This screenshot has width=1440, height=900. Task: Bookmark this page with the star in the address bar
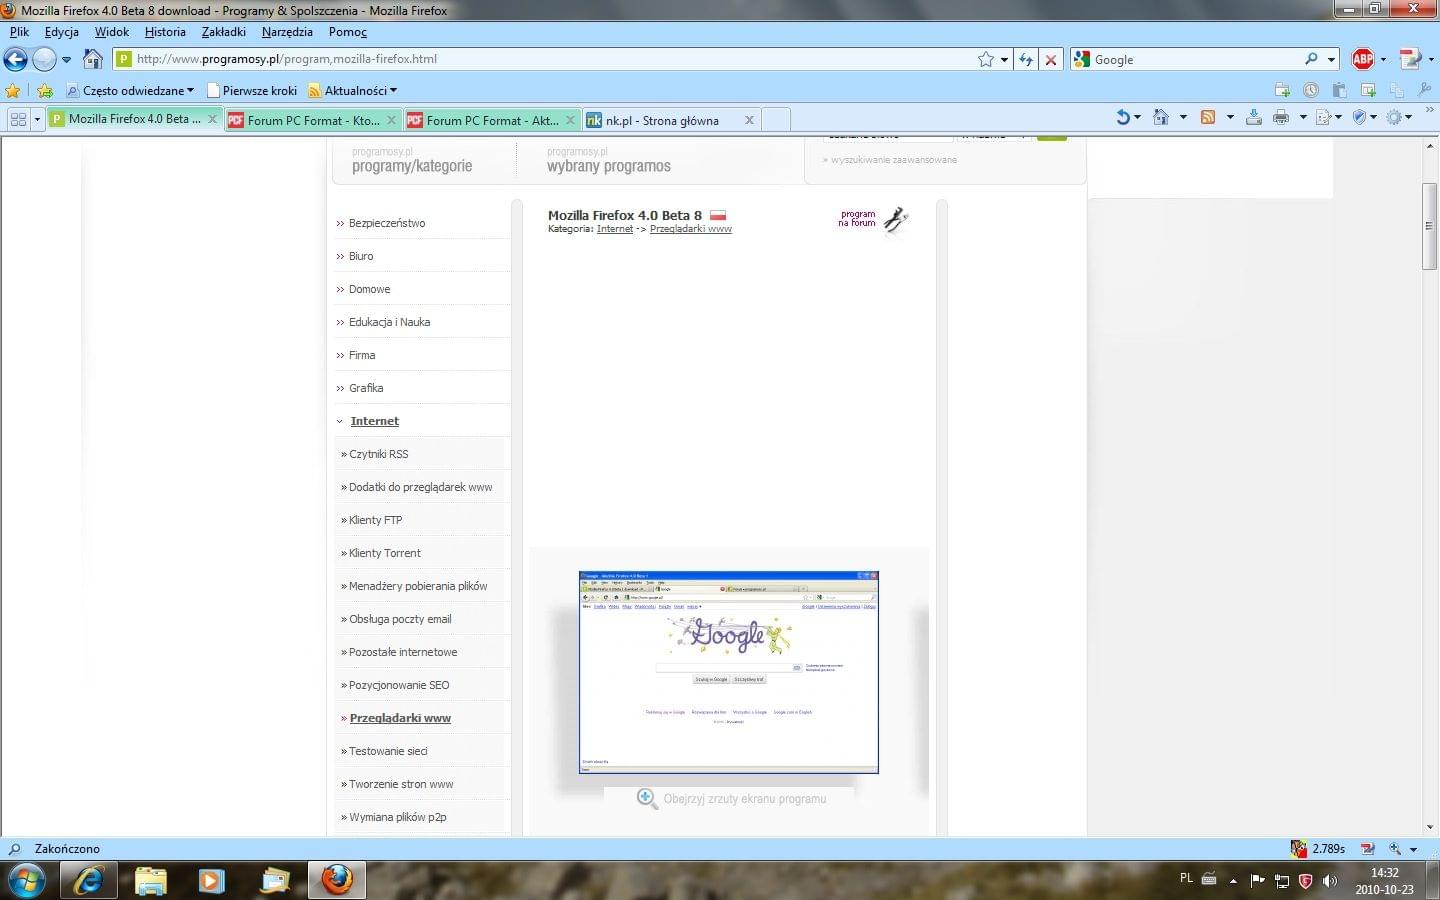click(x=986, y=59)
